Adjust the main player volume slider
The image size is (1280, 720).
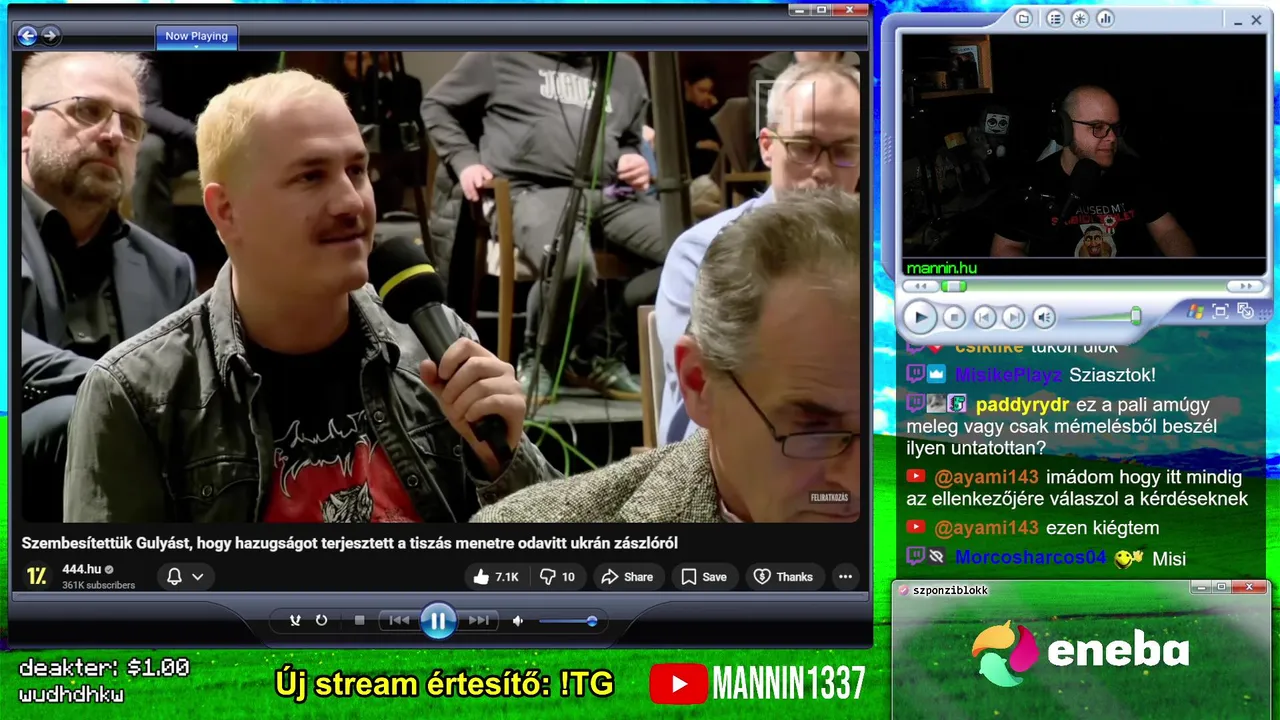[x=567, y=621]
